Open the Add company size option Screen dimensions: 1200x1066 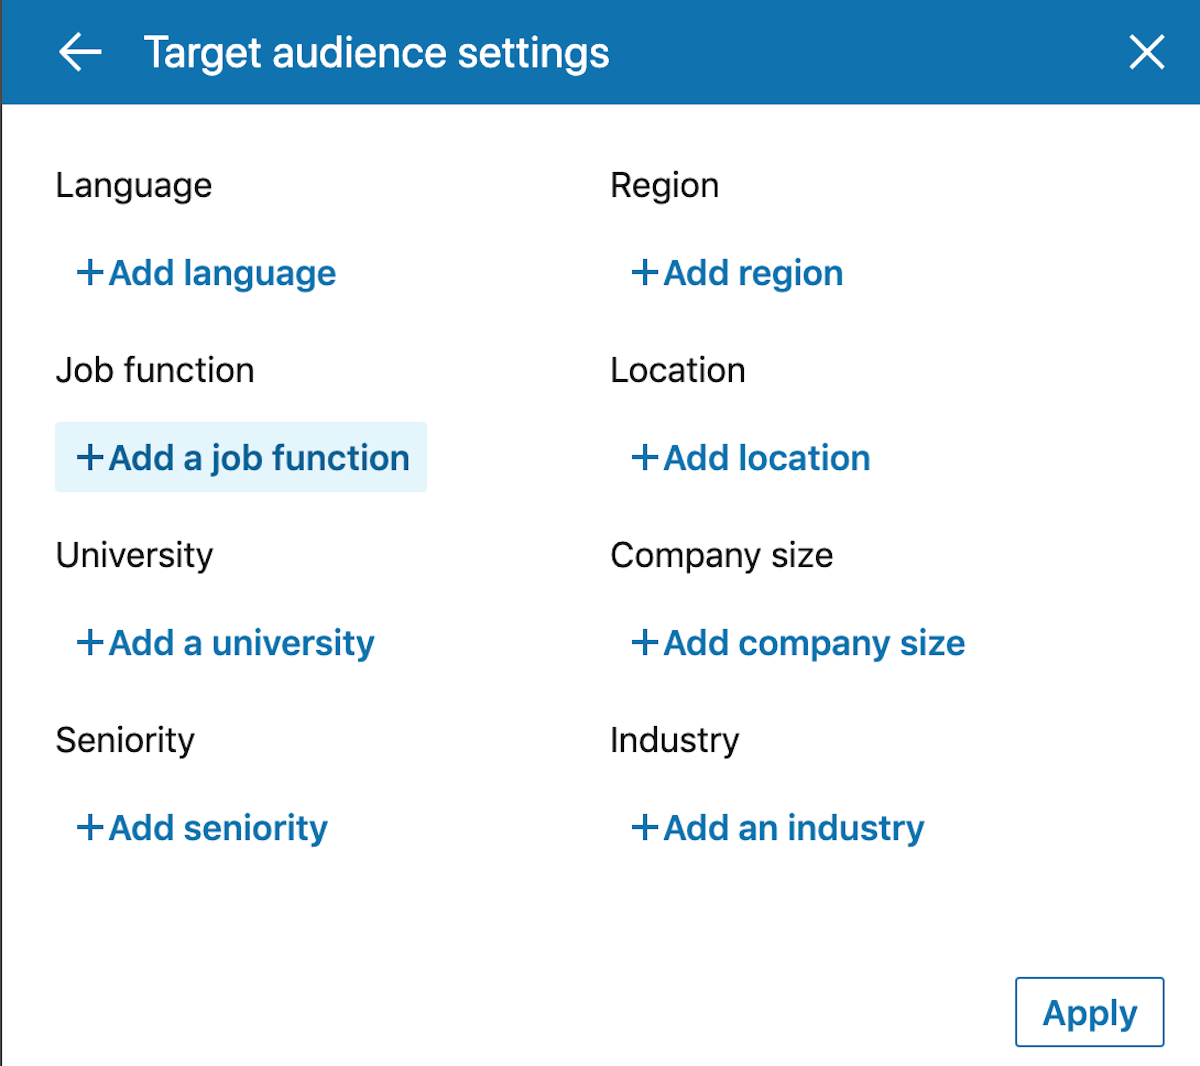tap(797, 643)
